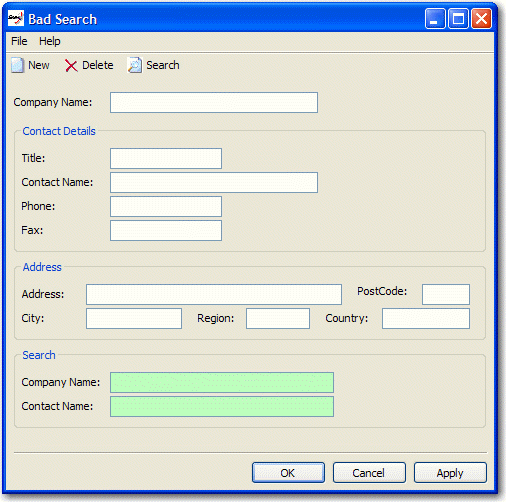Click the Apply button
506x502 pixels.
coord(450,473)
